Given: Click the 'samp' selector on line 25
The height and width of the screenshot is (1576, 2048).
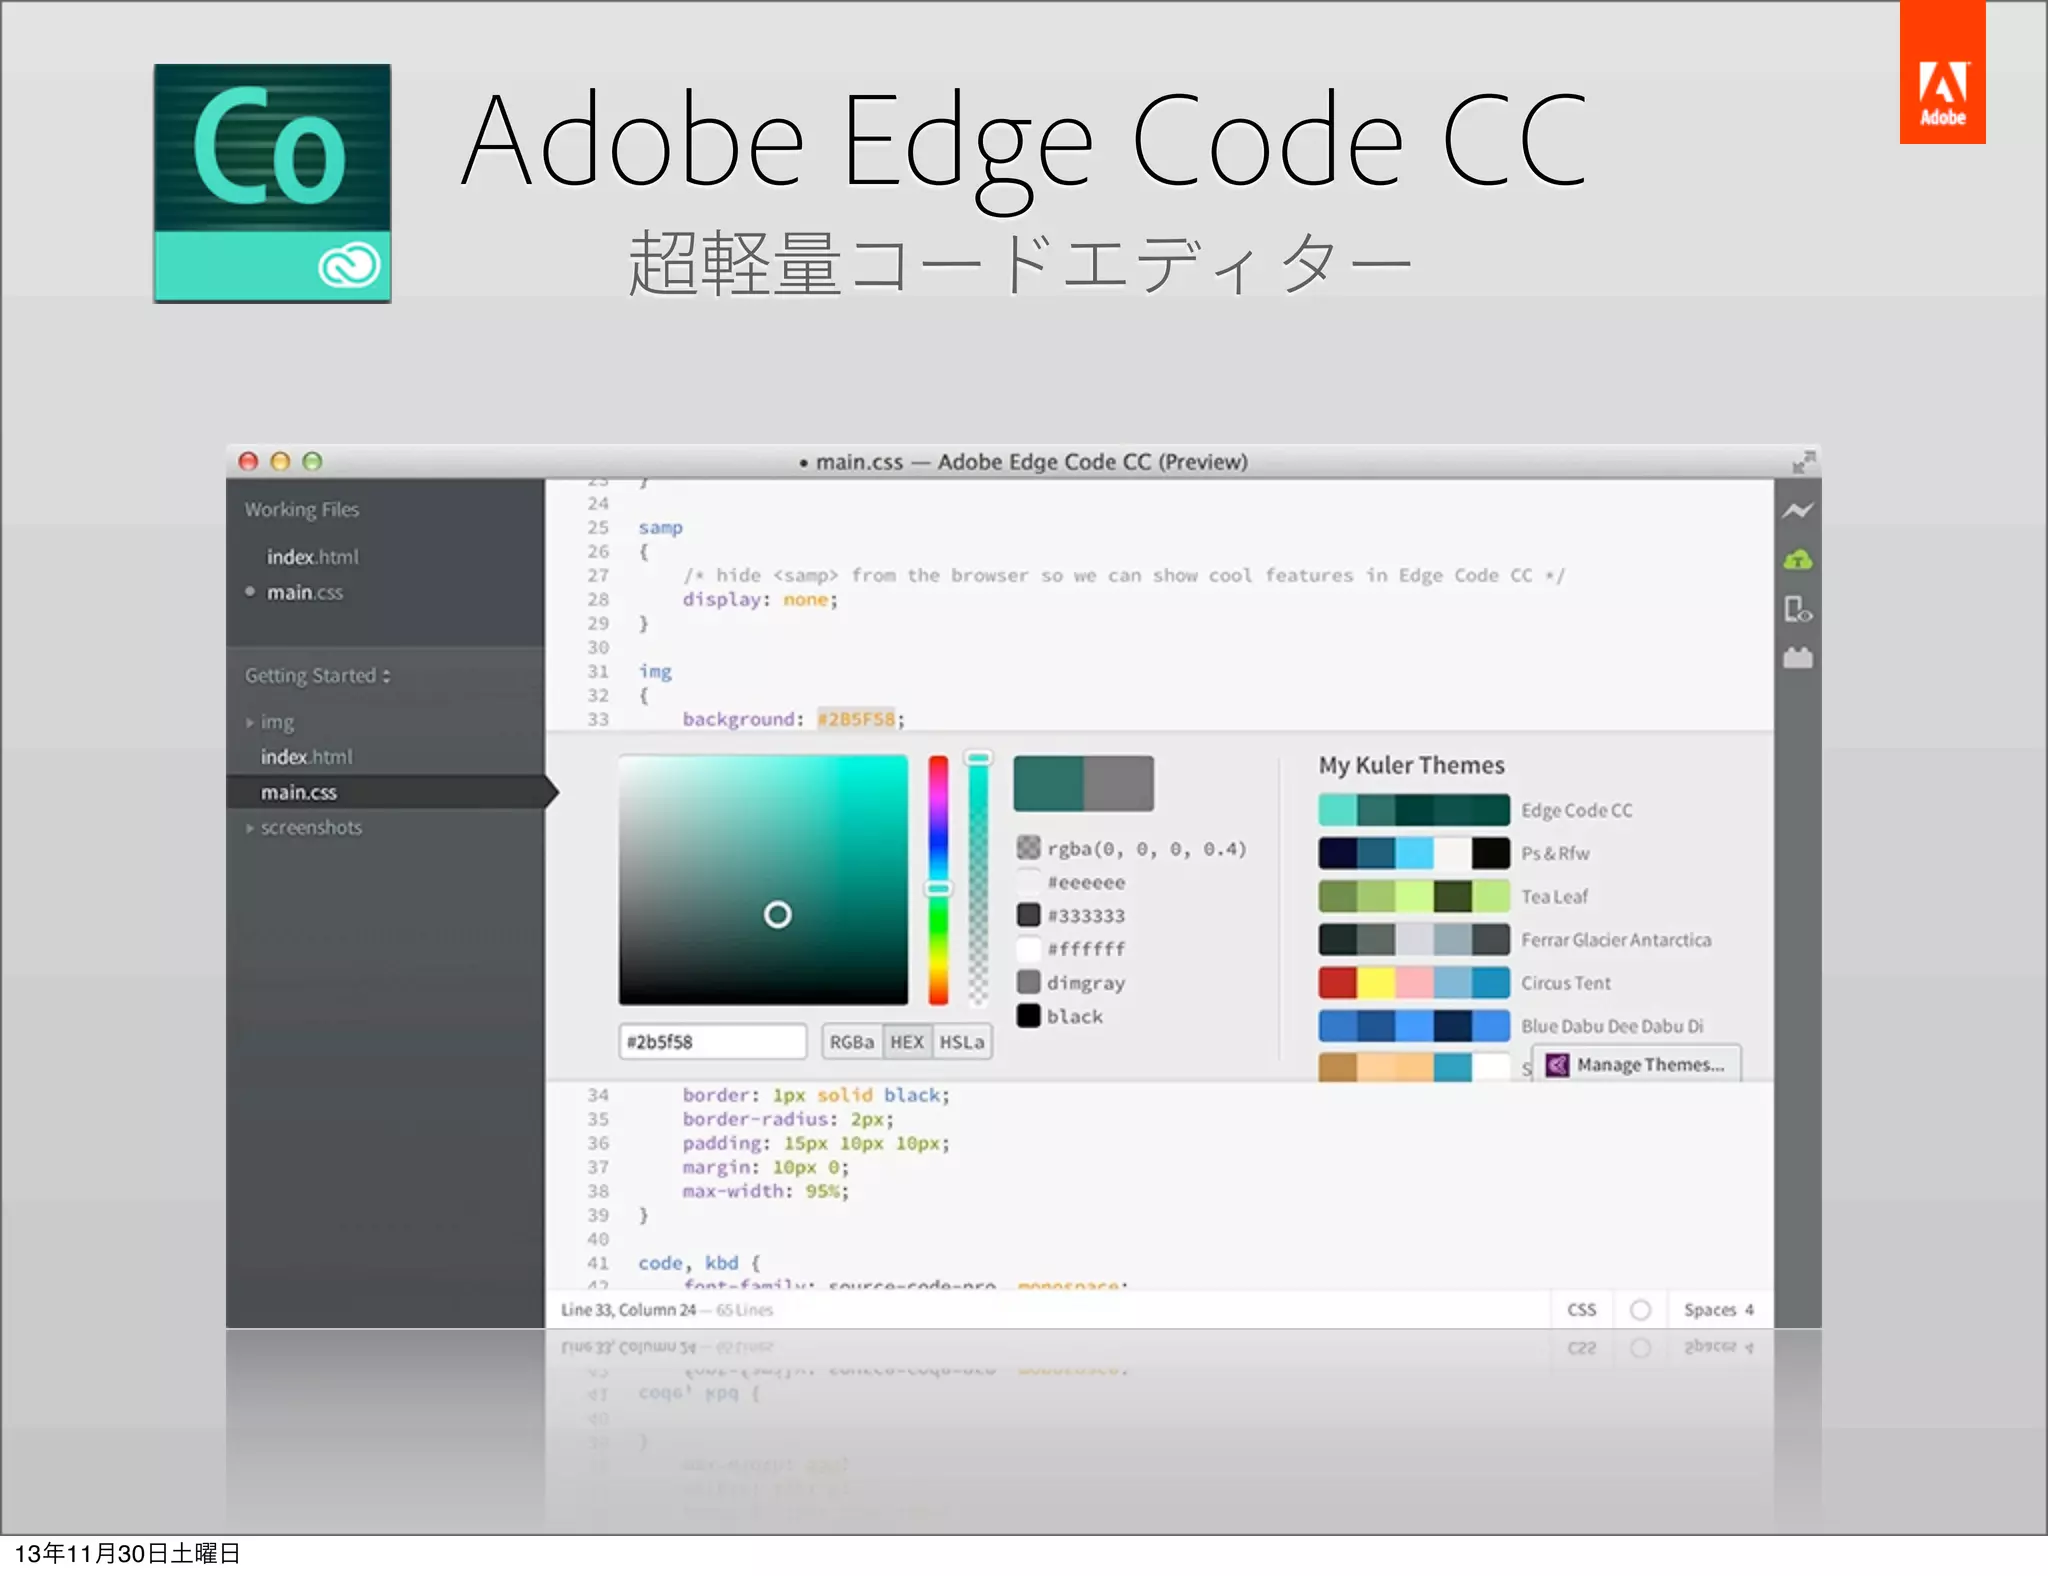Looking at the screenshot, I should point(660,528).
